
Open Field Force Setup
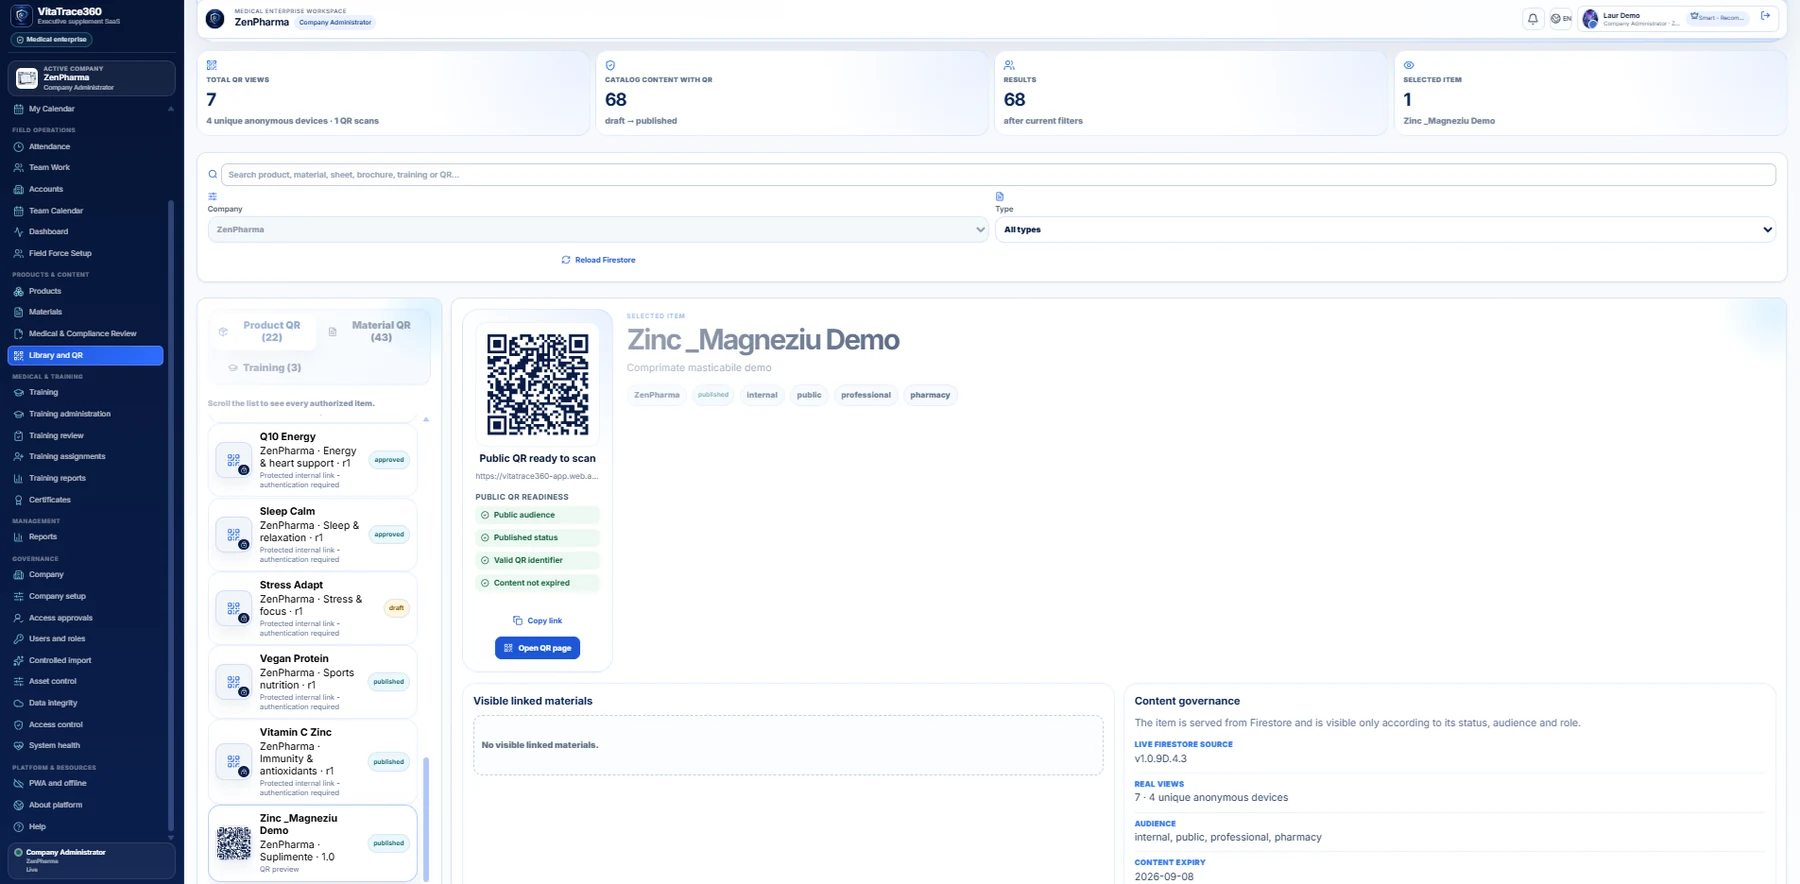(87, 253)
